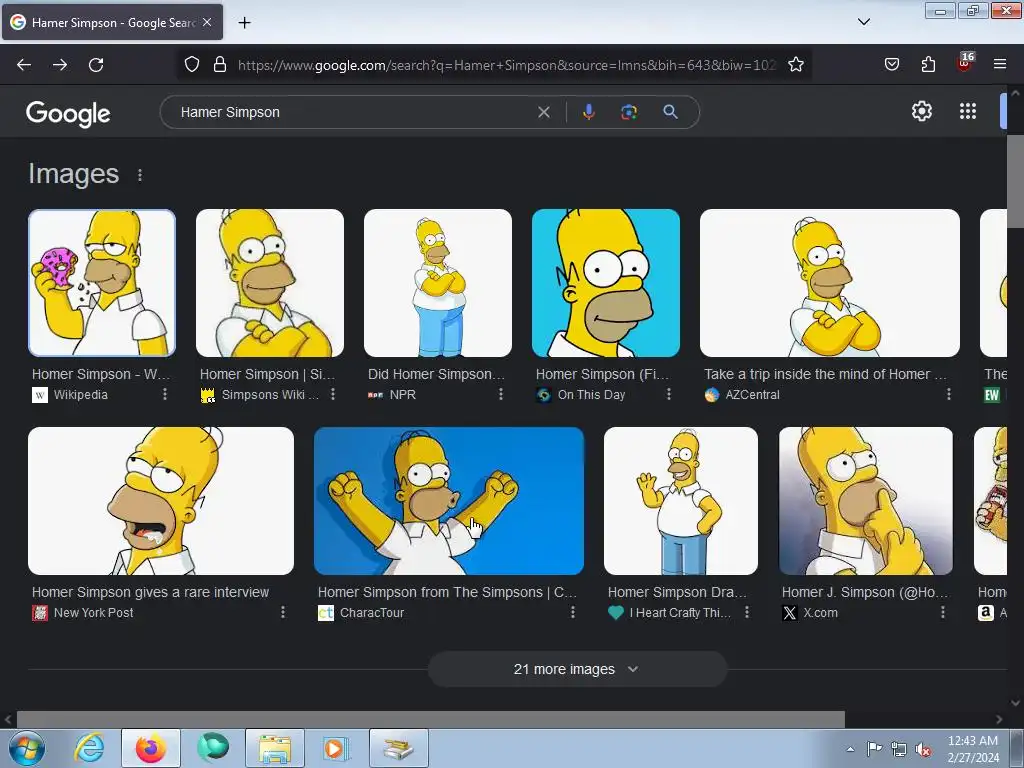The image size is (1024, 768).
Task: Open the Google apps grid icon
Action: click(x=968, y=112)
